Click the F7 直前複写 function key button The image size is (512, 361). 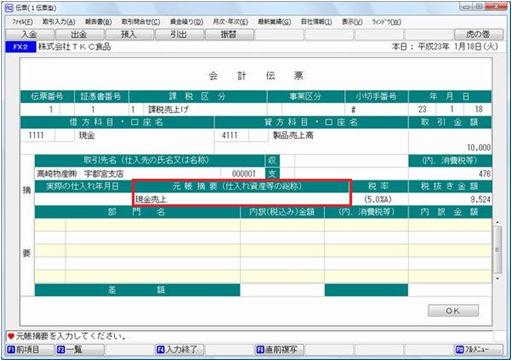[280, 349]
